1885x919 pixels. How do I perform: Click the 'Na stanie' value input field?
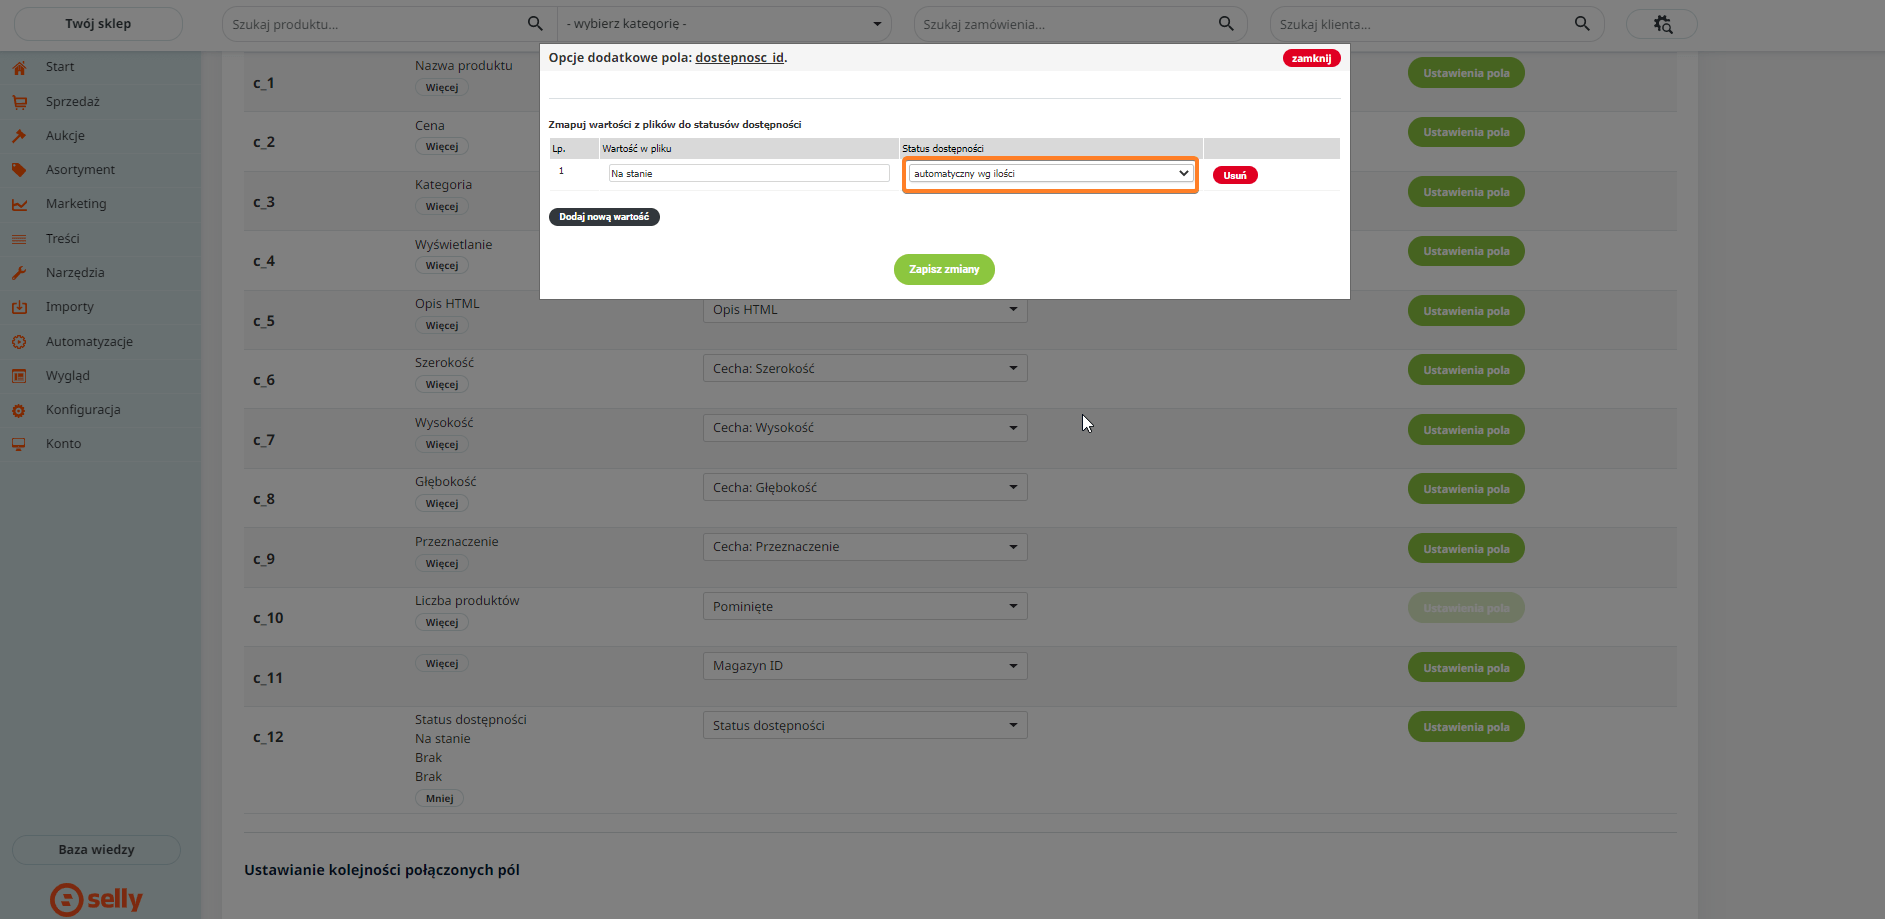tap(748, 174)
